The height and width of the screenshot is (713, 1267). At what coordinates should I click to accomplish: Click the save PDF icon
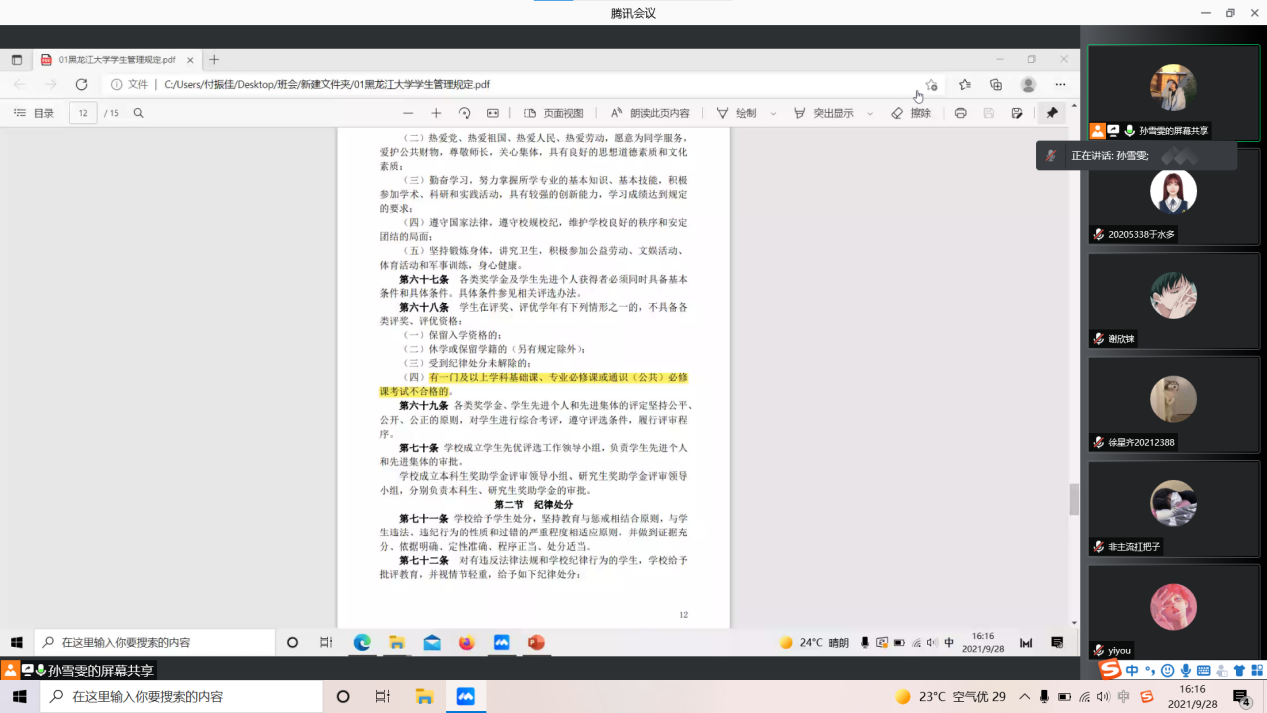click(988, 113)
